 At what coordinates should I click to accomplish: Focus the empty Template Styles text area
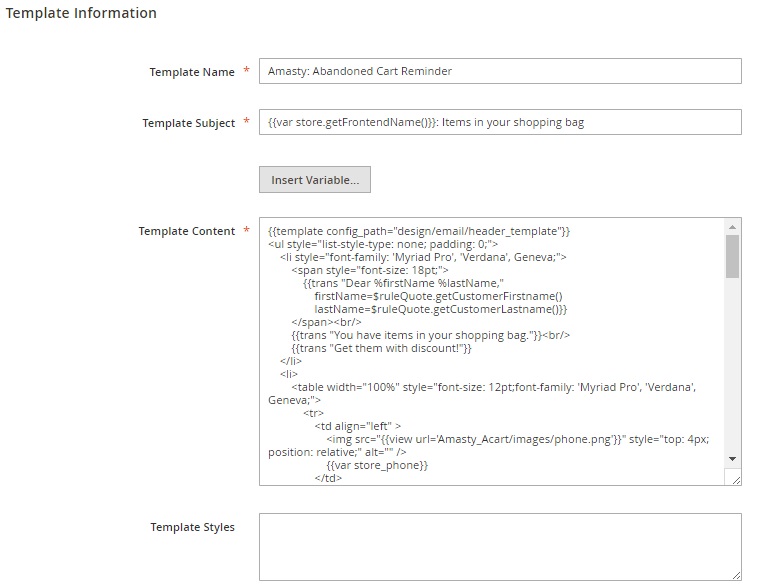click(x=499, y=546)
